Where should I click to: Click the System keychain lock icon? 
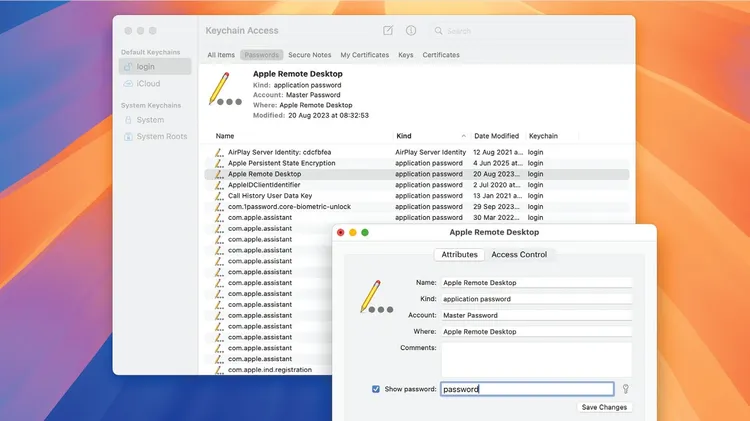point(128,120)
